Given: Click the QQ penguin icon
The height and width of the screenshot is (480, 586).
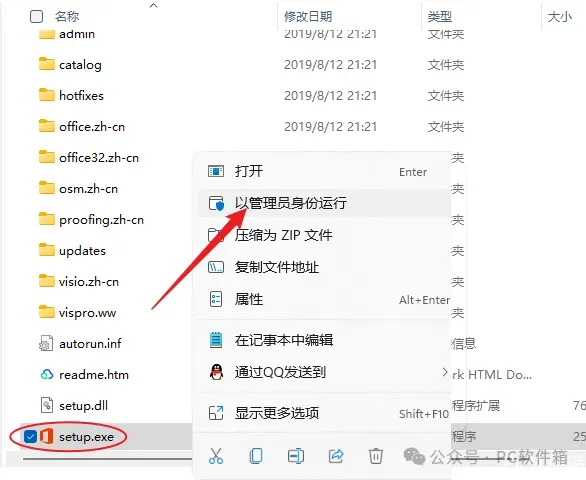Looking at the screenshot, I should [x=216, y=372].
